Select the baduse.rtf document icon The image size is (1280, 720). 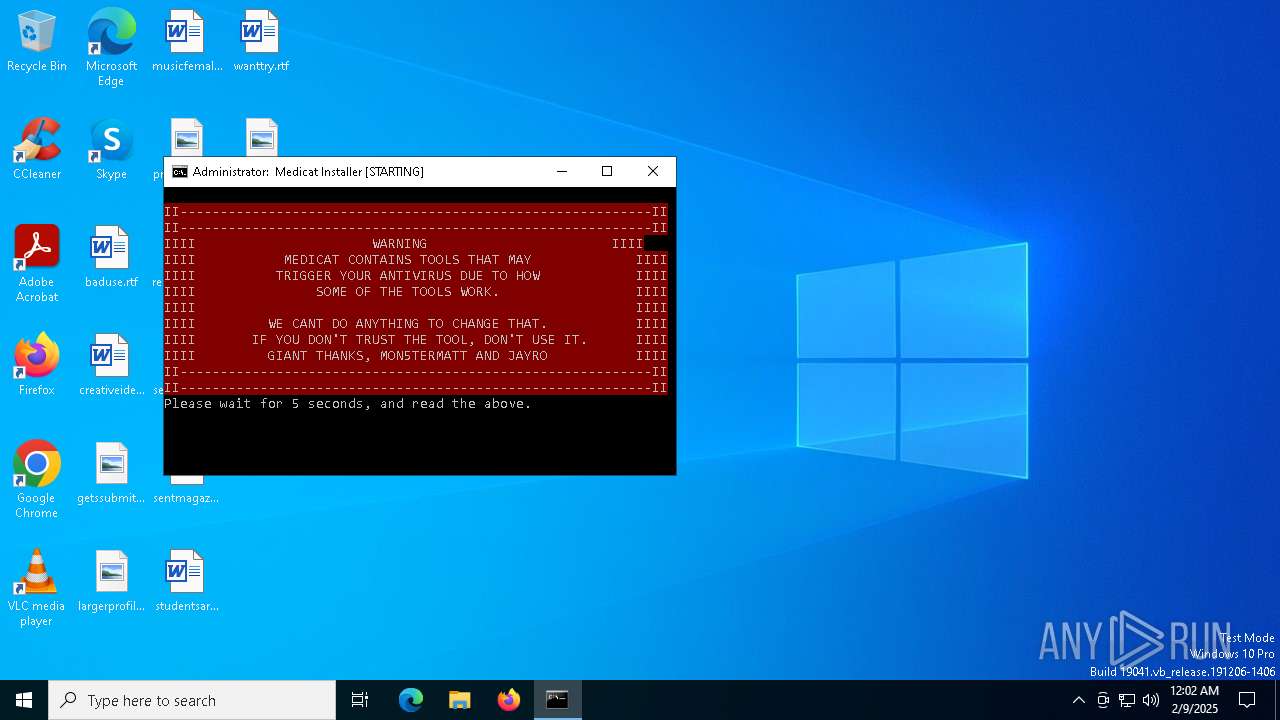111,258
